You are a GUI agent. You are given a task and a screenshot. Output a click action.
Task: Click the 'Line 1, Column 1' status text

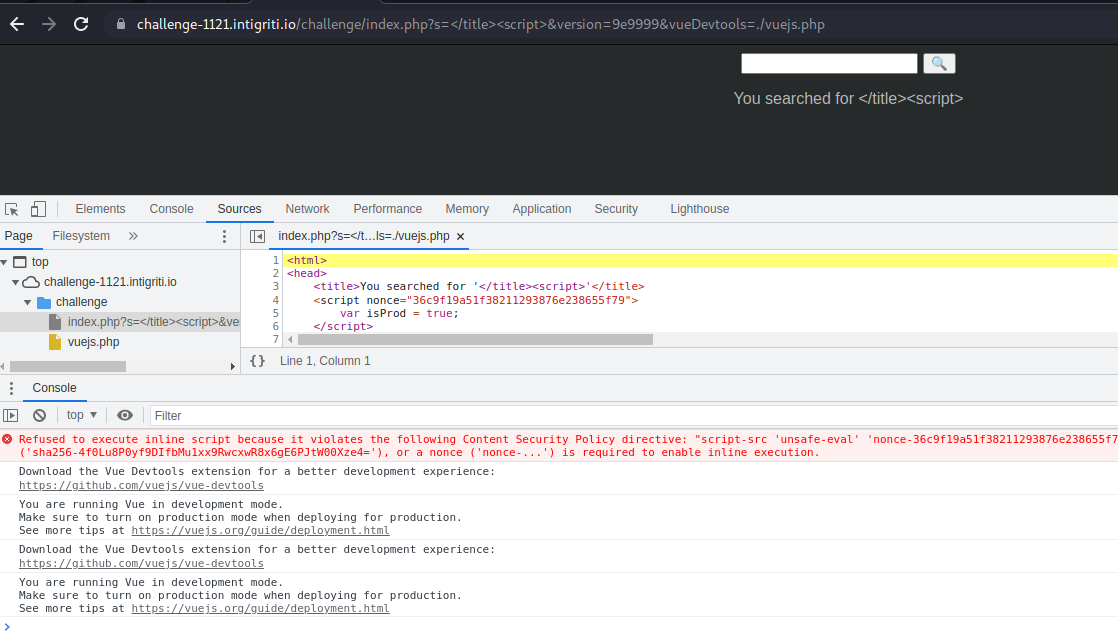pos(325,361)
